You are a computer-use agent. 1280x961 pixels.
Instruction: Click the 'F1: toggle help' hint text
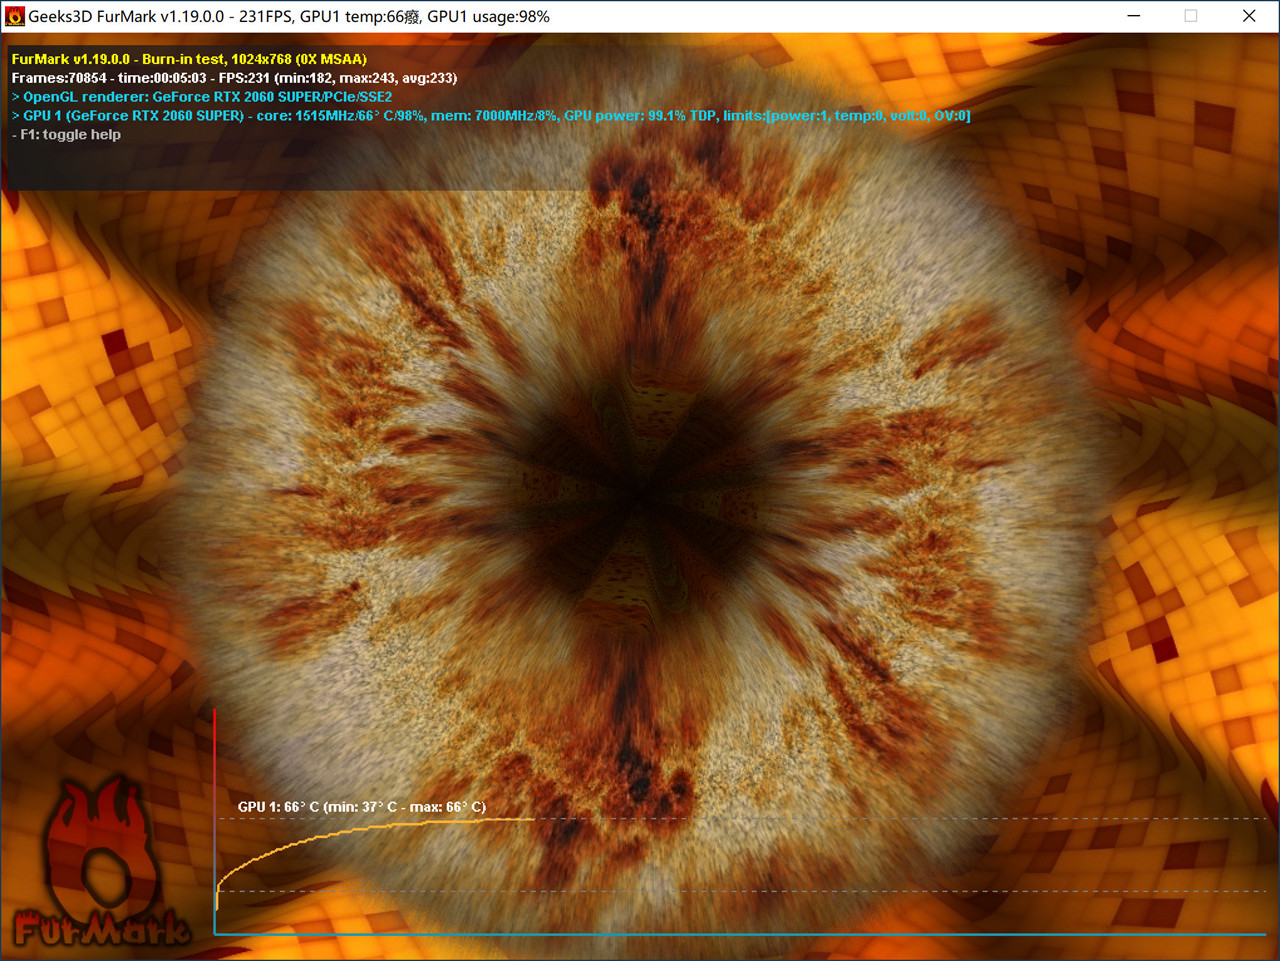pyautogui.click(x=66, y=135)
